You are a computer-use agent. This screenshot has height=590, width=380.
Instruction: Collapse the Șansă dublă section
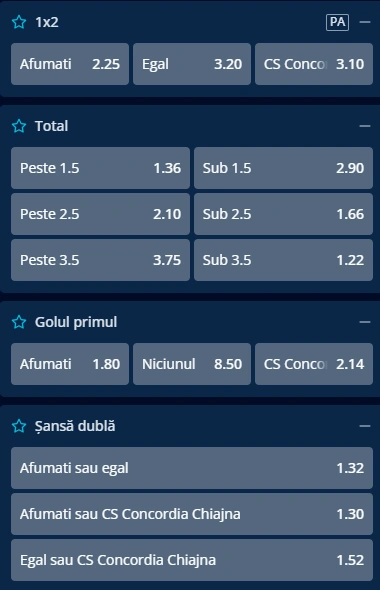pos(365,426)
